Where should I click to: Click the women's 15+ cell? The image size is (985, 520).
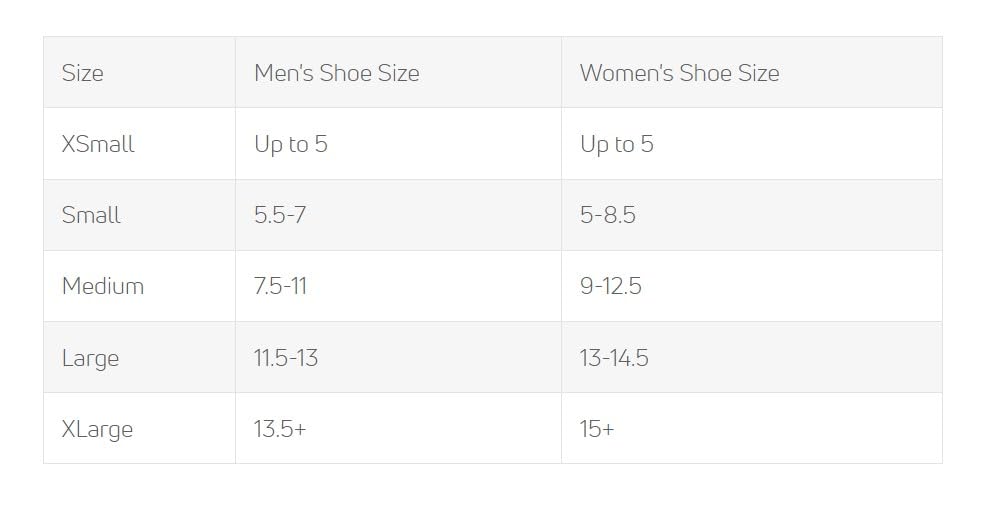[597, 429]
